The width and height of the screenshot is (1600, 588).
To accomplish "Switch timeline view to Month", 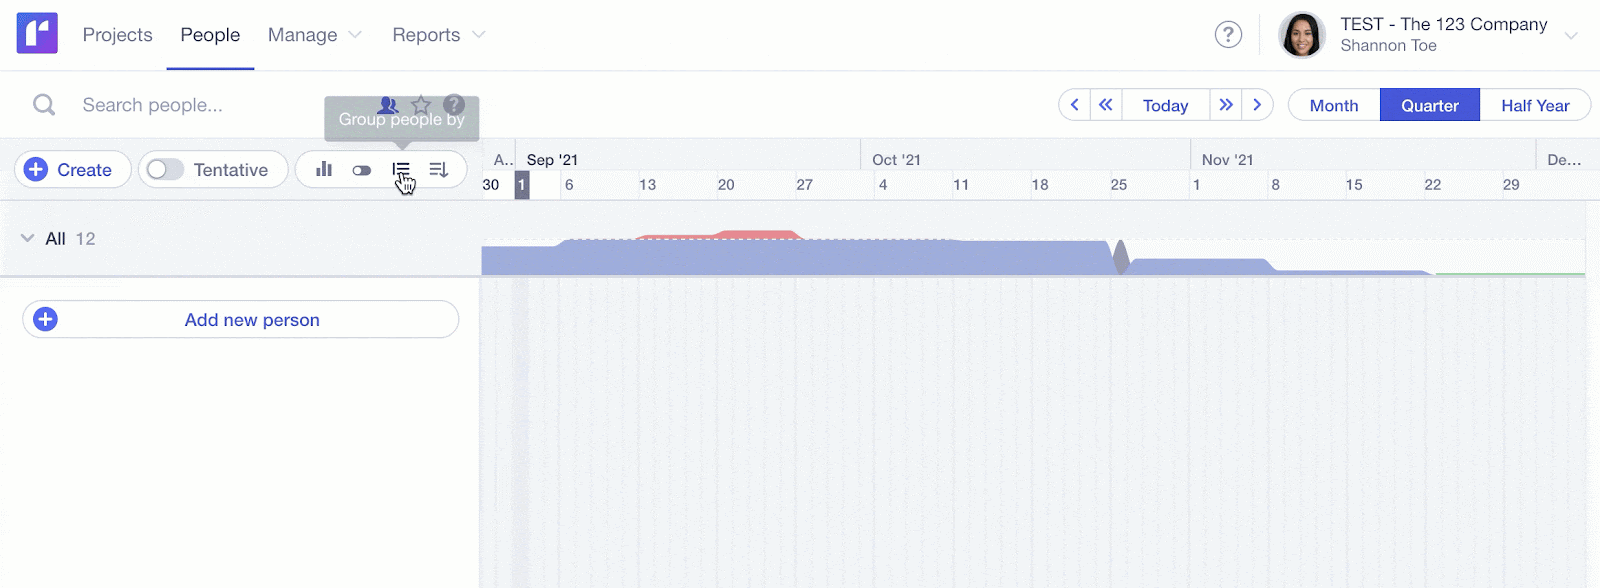I will 1332,104.
